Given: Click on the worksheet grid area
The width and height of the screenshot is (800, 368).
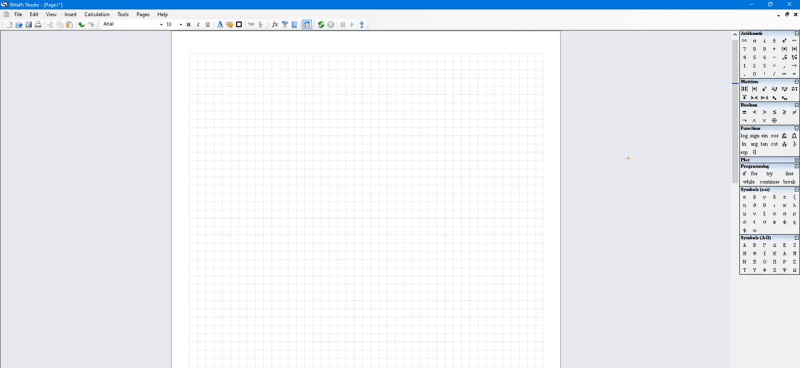Looking at the screenshot, I should pyautogui.click(x=366, y=209).
